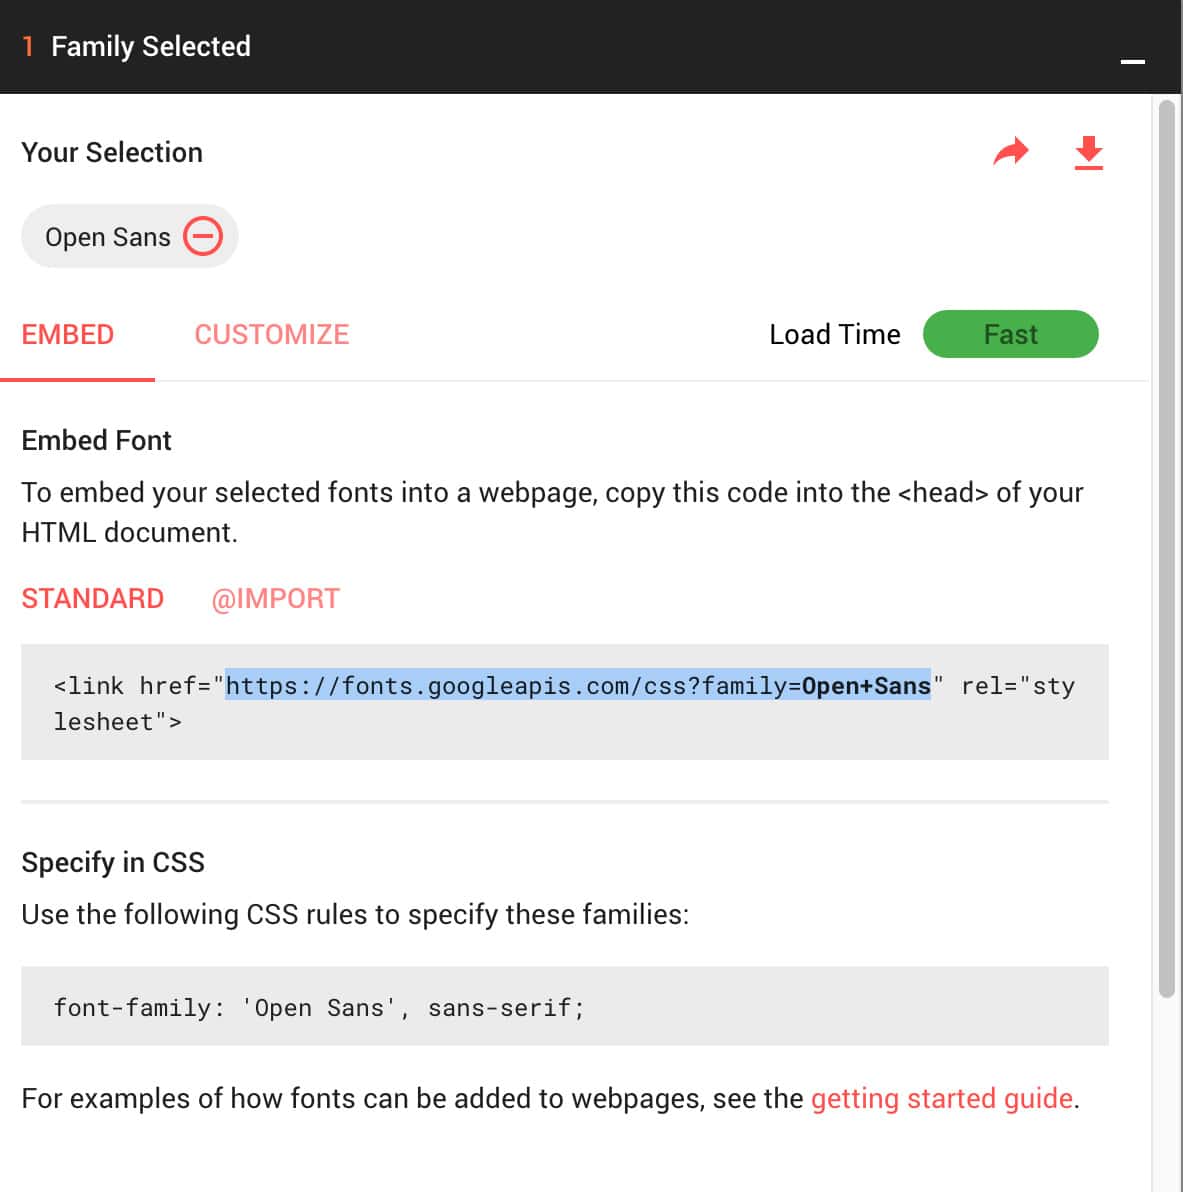Click the download family icon
This screenshot has height=1192, width=1183.
coord(1089,153)
